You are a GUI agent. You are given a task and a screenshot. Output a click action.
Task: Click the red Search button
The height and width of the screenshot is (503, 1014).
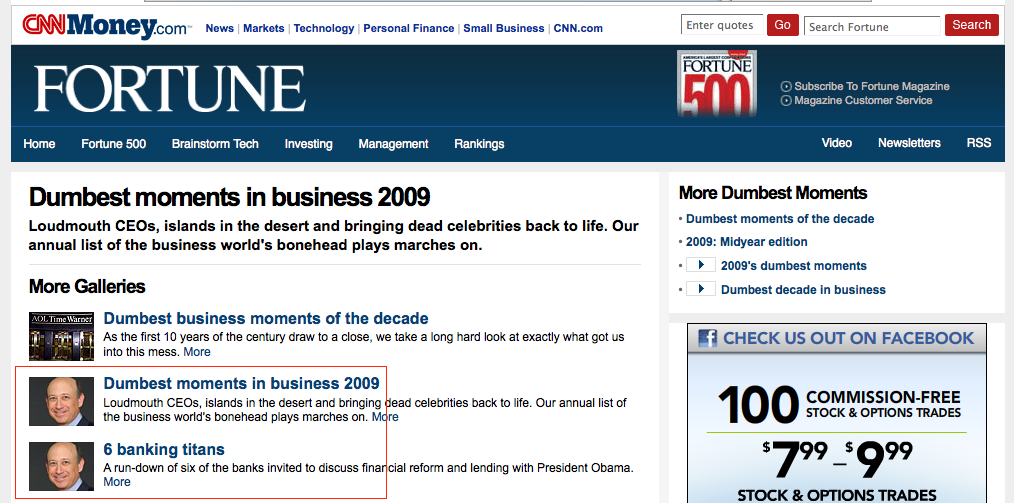pos(971,25)
